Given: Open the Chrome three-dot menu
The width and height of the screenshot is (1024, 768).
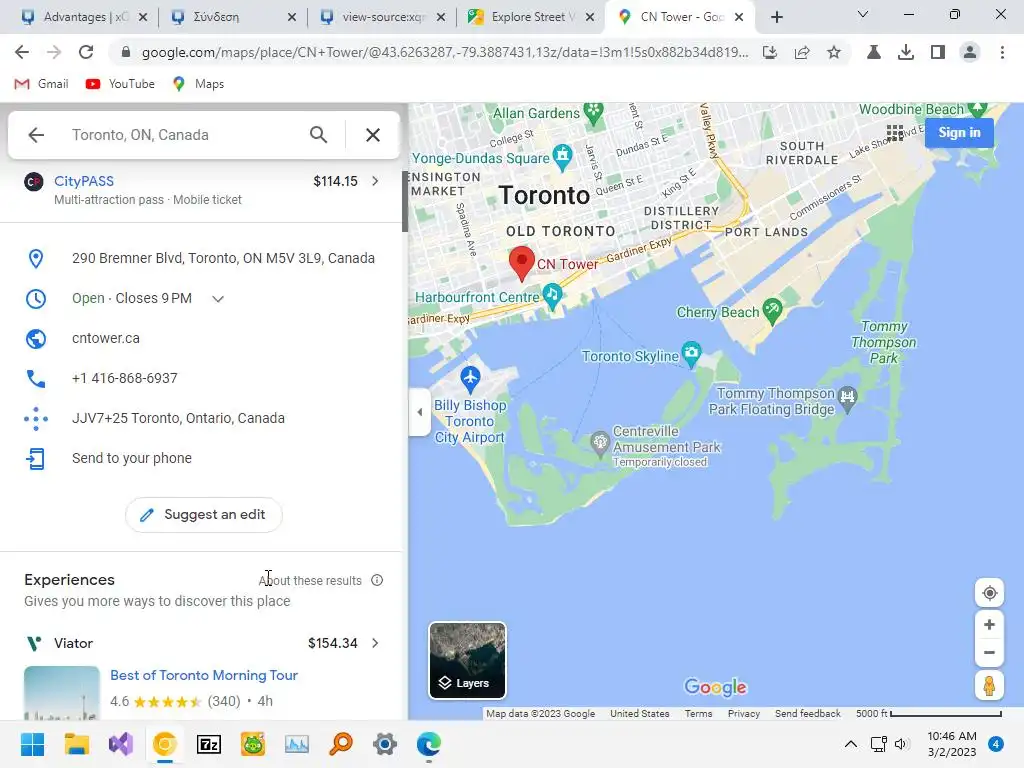Looking at the screenshot, I should [x=1002, y=52].
